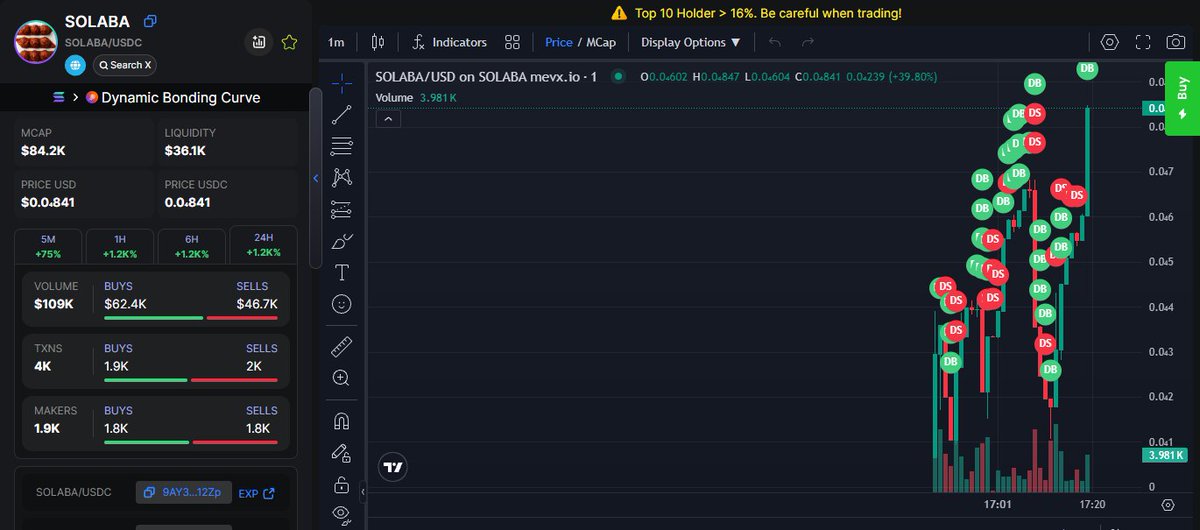
Task: Select the long position forecasting tool
Action: click(x=341, y=210)
